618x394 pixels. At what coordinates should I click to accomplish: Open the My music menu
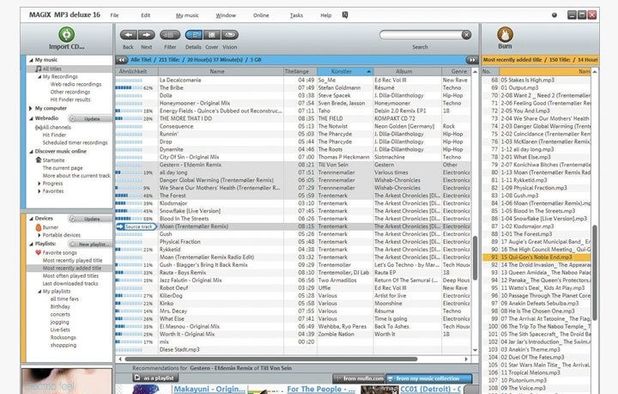(x=187, y=15)
